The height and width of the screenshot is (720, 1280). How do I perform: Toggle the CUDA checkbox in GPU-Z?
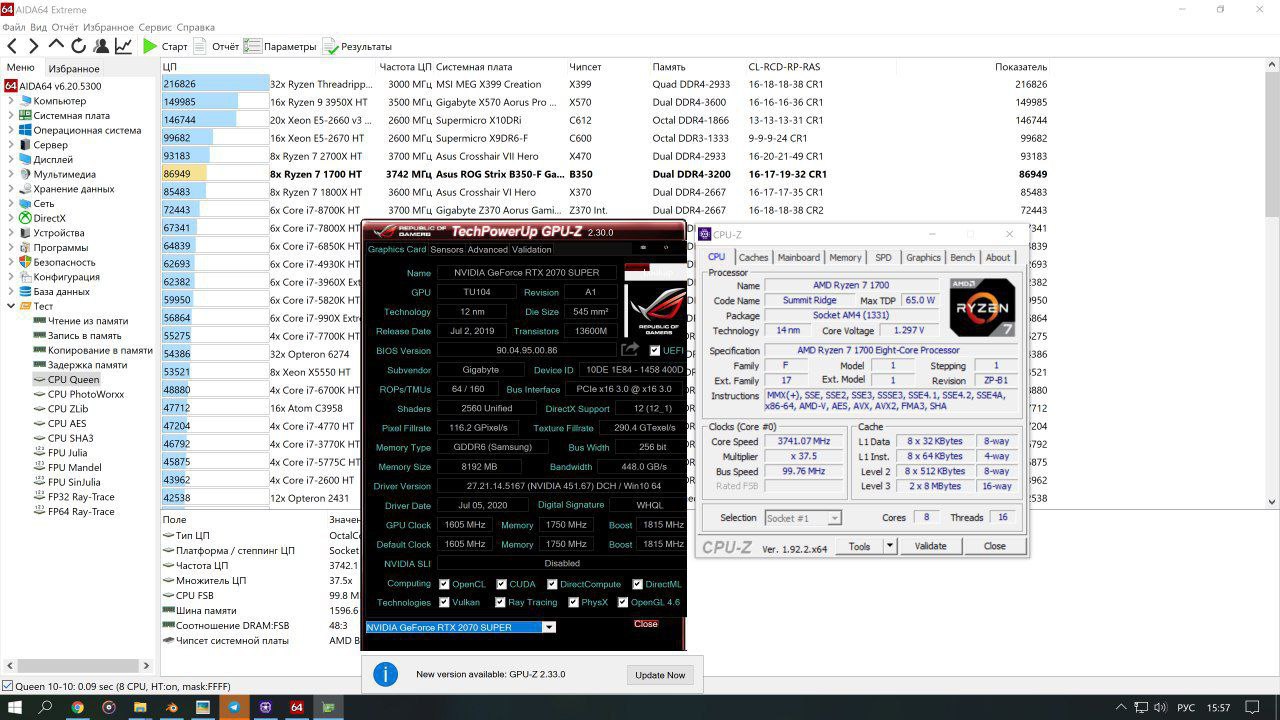click(500, 584)
